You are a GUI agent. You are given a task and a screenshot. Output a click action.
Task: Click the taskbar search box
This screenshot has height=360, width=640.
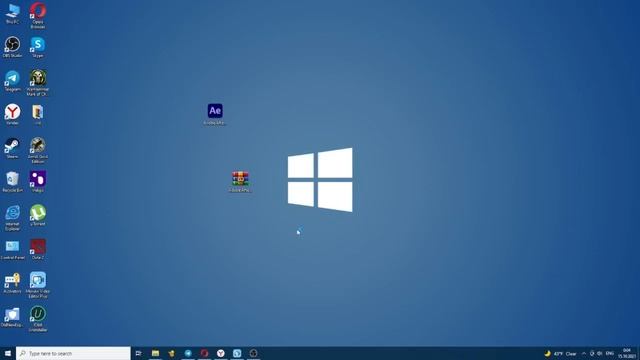73,353
